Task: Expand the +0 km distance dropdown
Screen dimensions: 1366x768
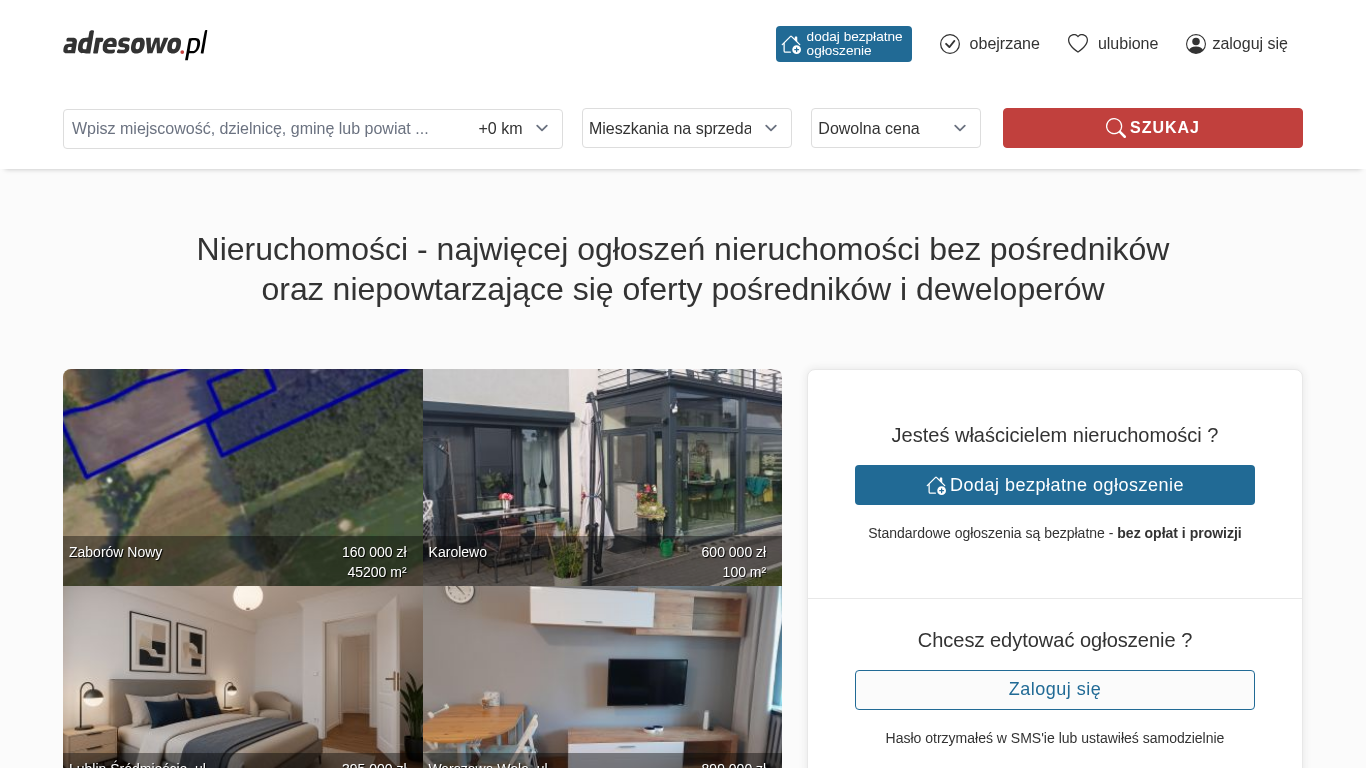Action: 514,129
